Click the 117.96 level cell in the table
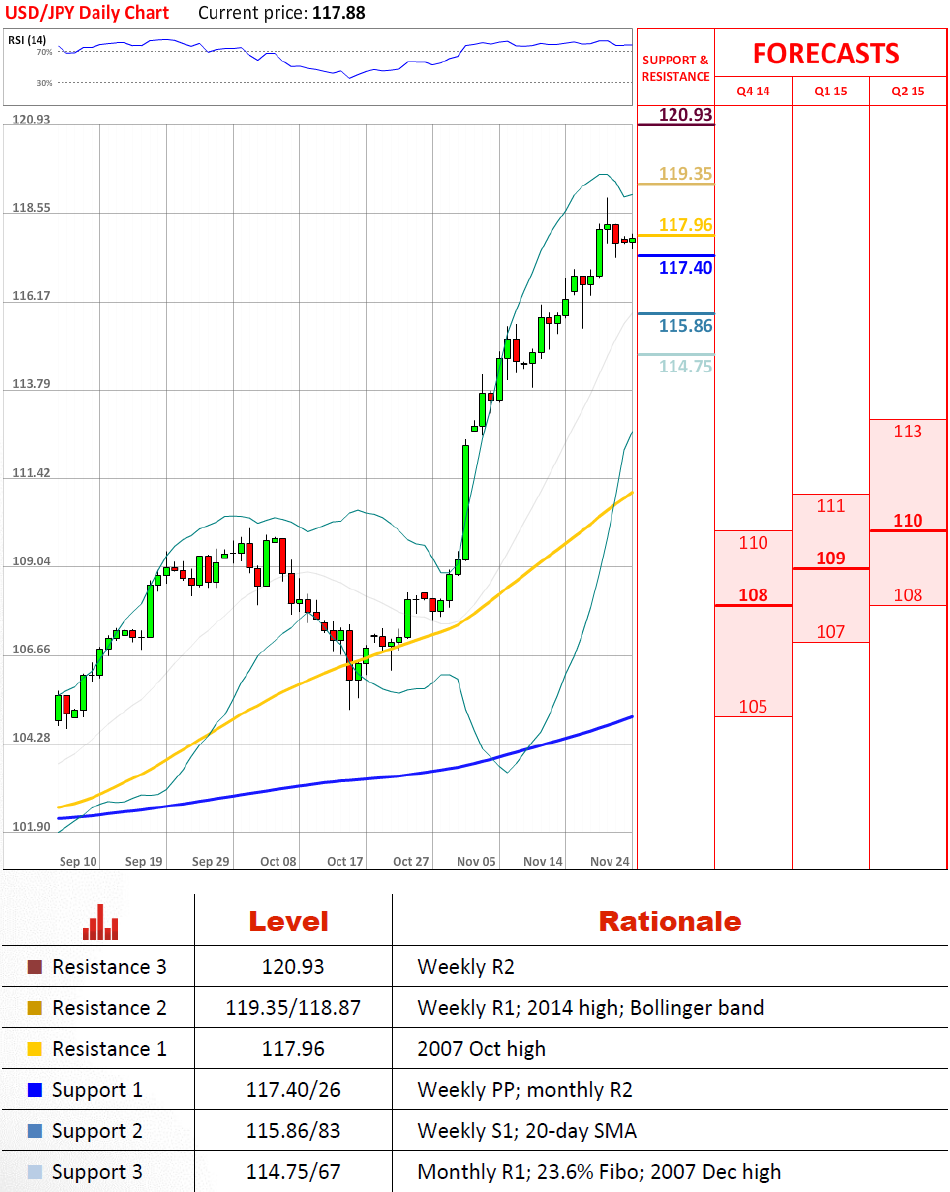 pos(293,1049)
